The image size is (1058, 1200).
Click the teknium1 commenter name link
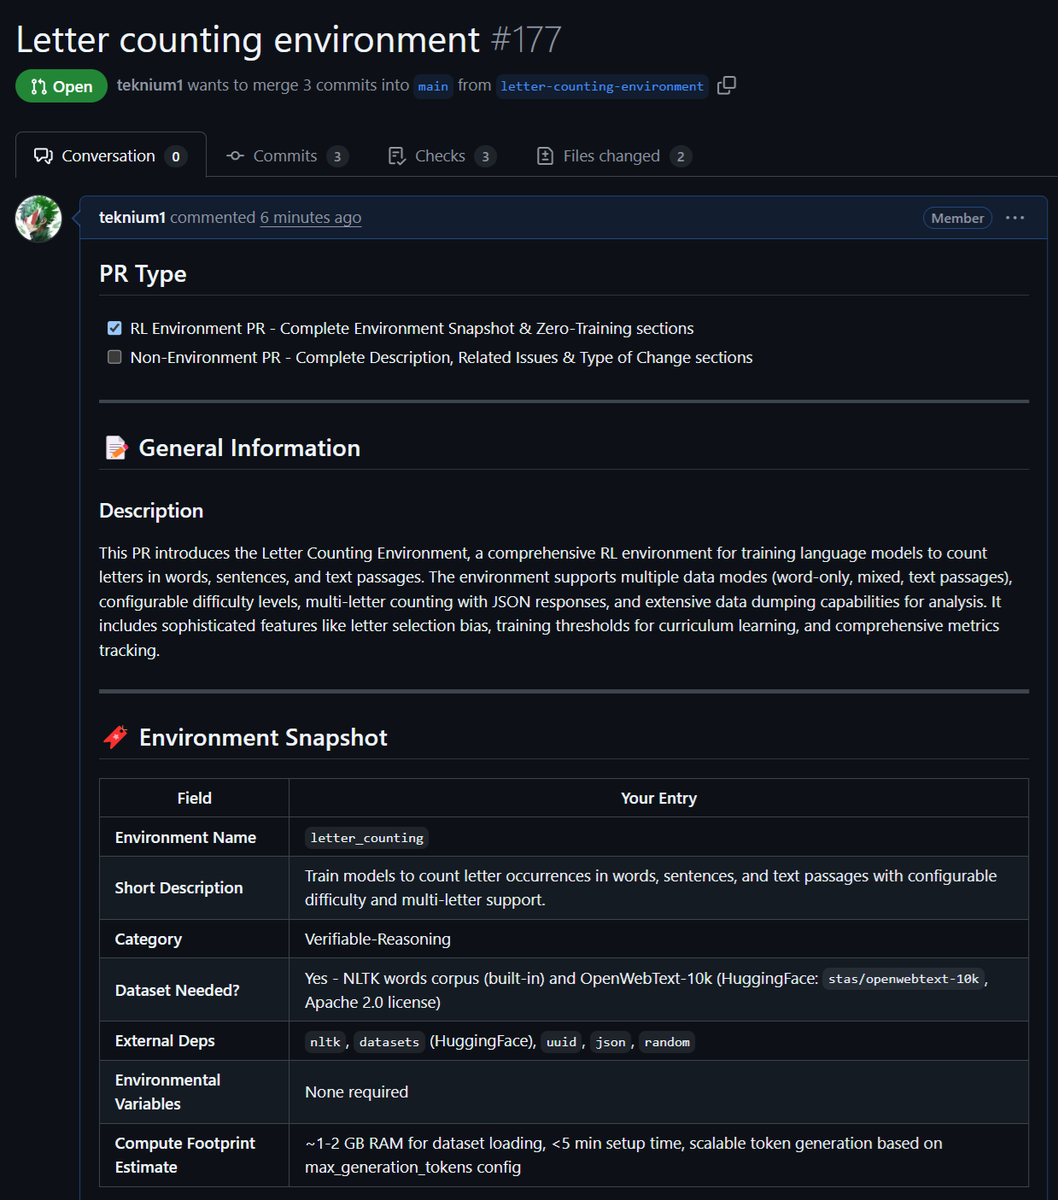tap(132, 217)
